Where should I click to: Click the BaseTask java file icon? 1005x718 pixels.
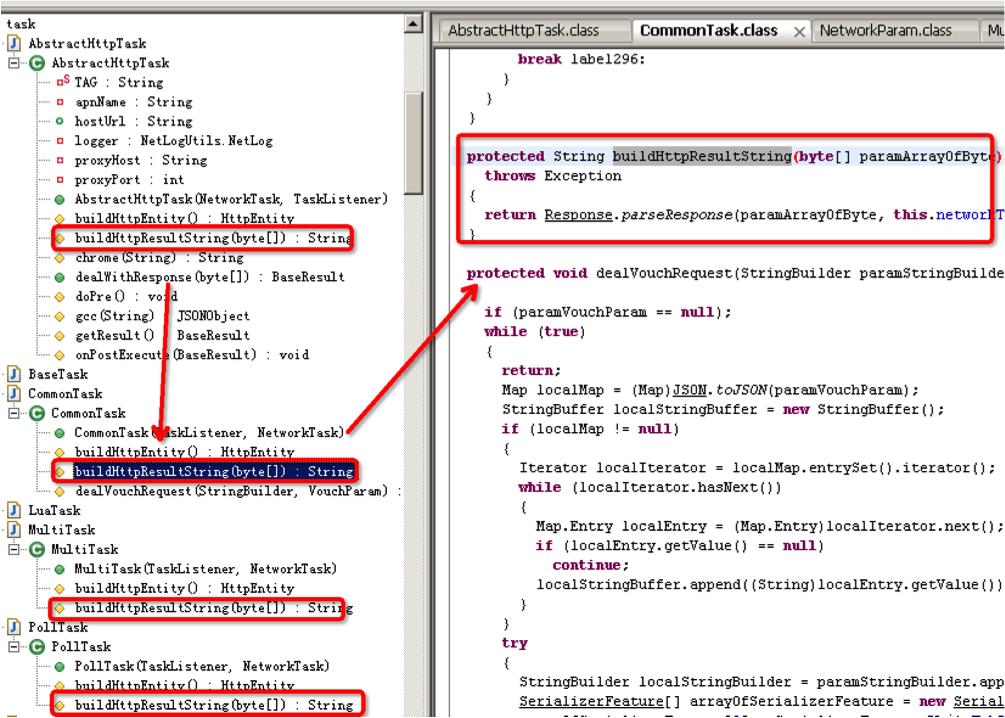pyautogui.click(x=14, y=374)
